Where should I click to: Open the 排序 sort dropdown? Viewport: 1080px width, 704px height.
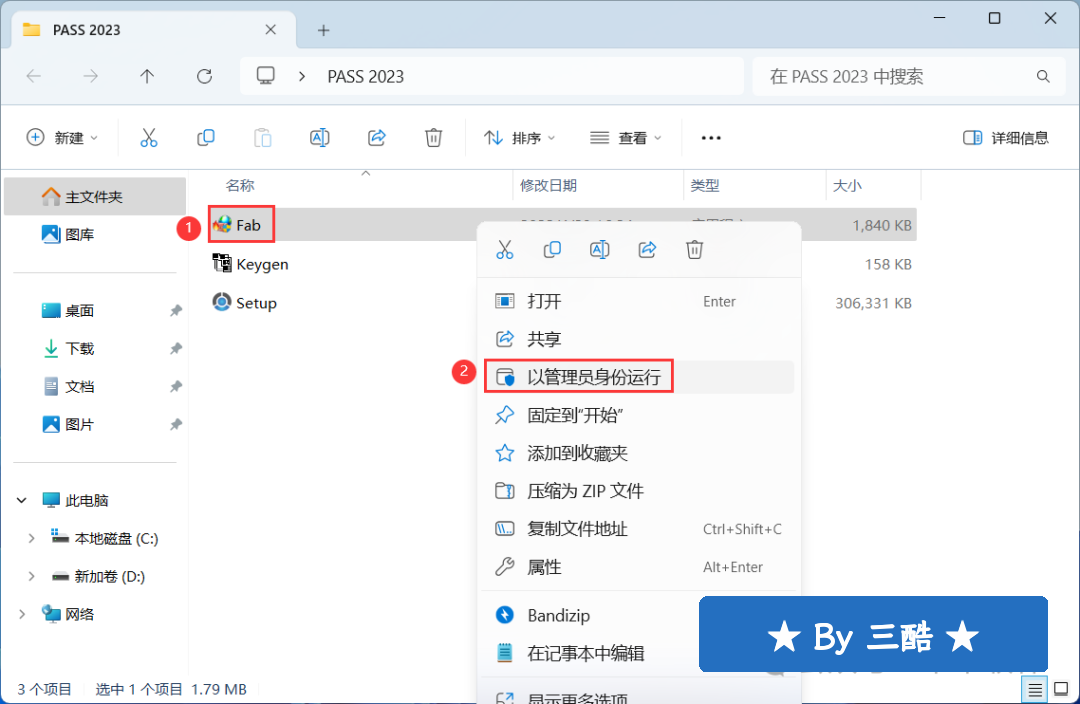(x=519, y=138)
